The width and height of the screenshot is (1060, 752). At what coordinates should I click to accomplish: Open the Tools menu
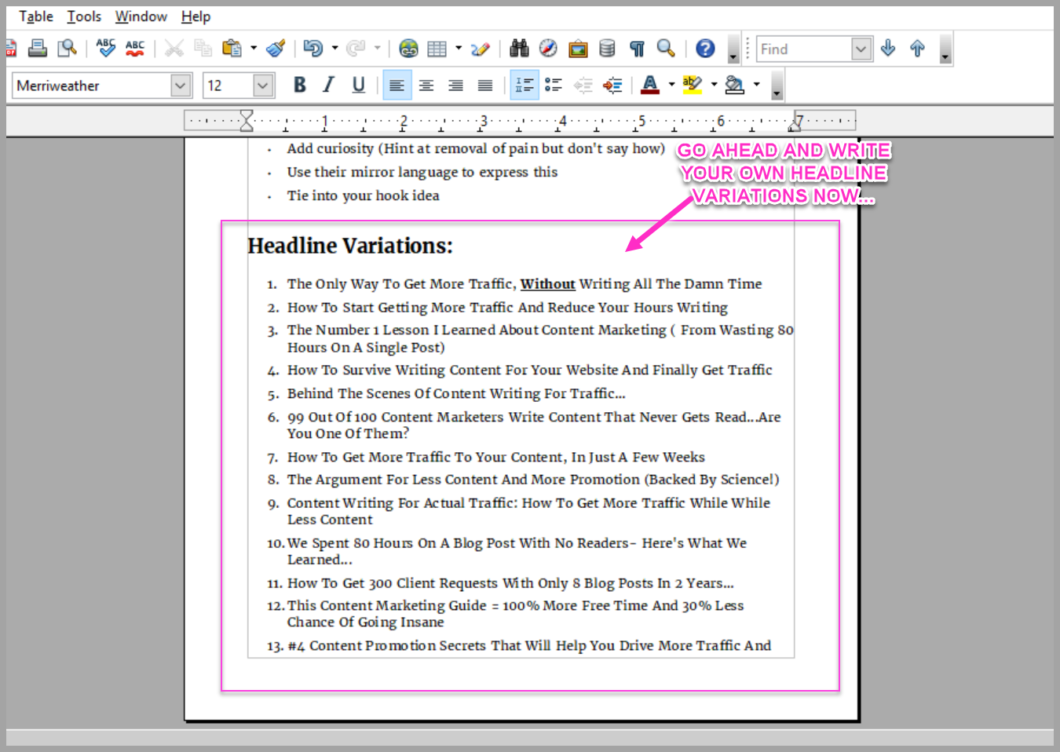[x=84, y=16]
